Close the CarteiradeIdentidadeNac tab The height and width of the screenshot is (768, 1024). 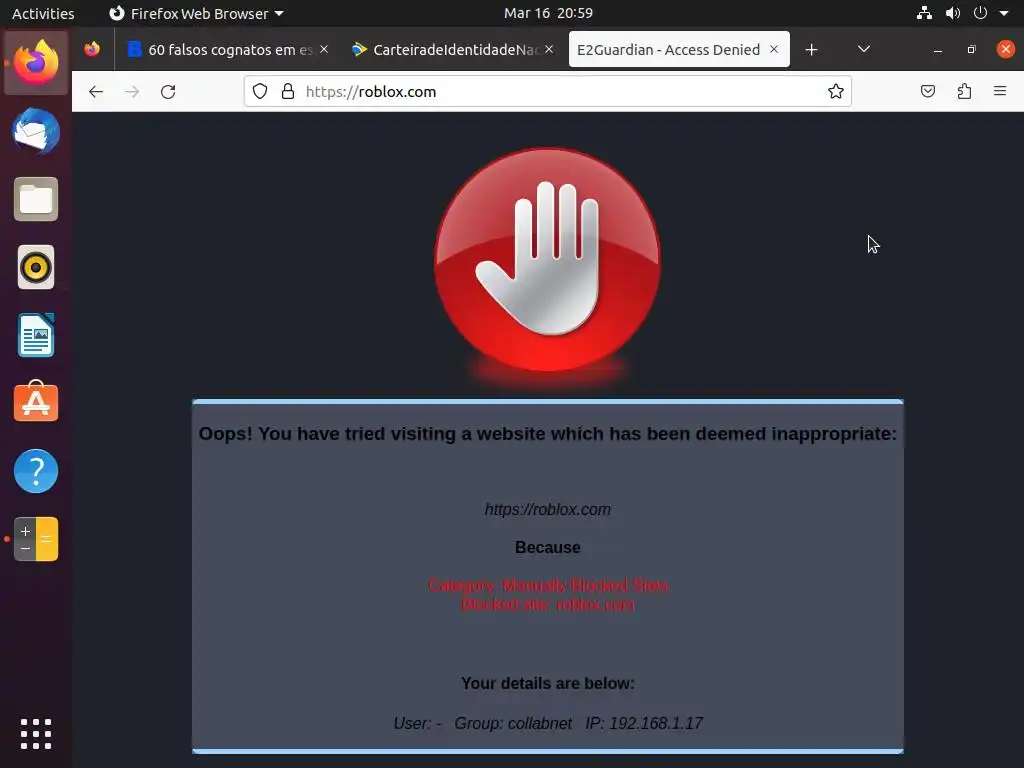tap(549, 49)
